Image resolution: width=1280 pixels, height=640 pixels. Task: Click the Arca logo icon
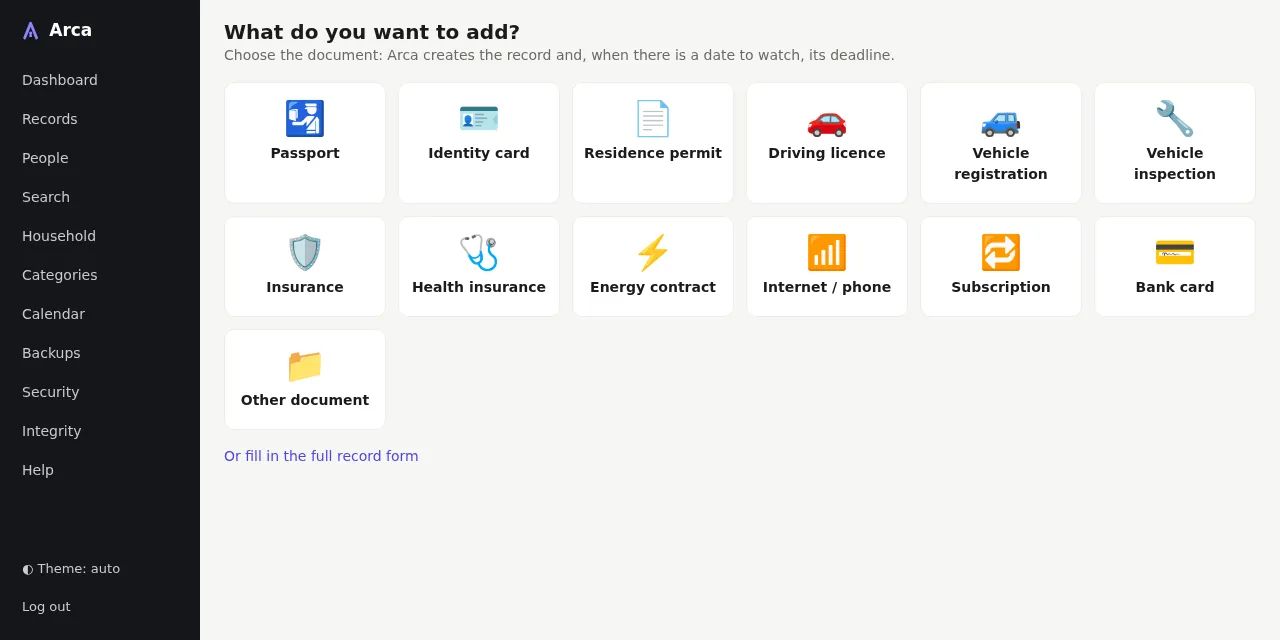coord(31,31)
